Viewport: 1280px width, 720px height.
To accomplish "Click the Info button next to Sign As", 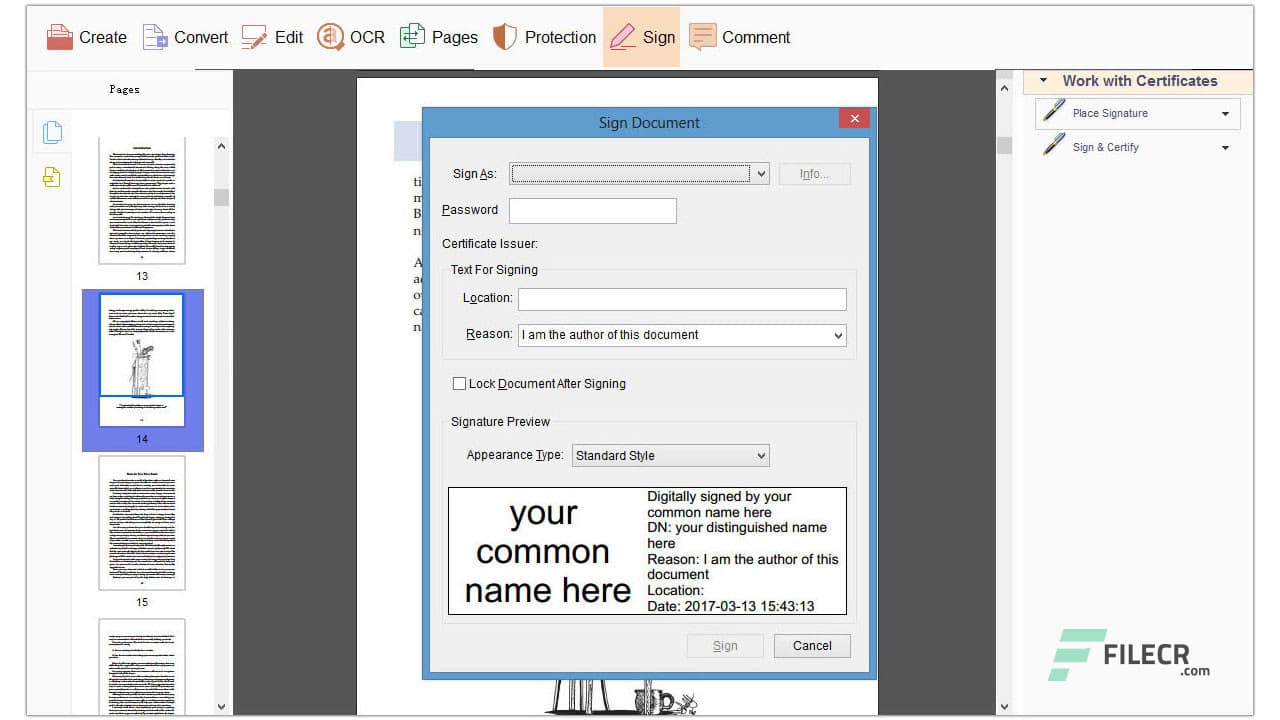I will [x=814, y=173].
